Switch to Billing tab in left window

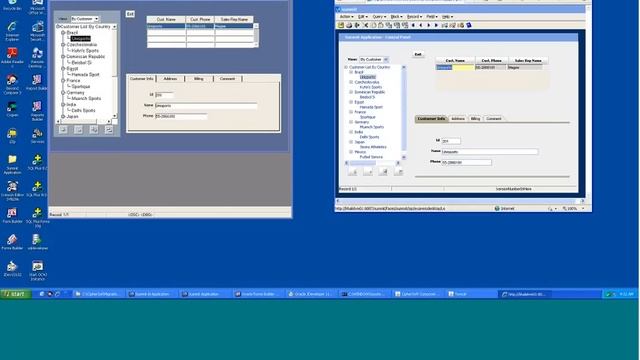pyautogui.click(x=199, y=79)
